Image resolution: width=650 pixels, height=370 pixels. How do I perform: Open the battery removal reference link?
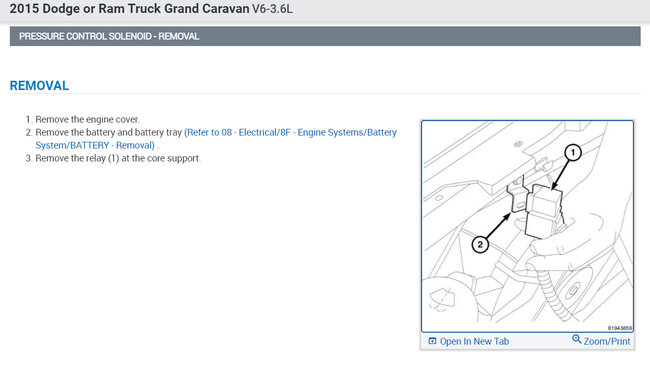[216, 139]
